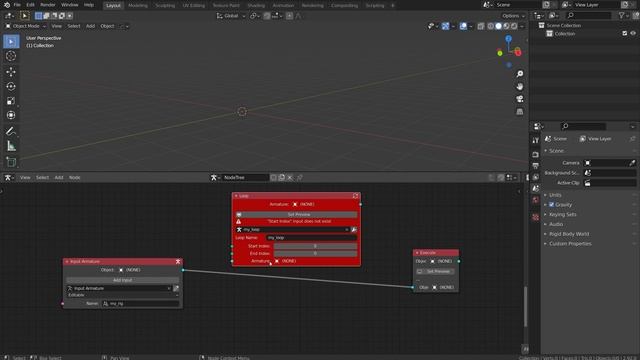Select the Annotate tool
The height and width of the screenshot is (360, 640).
(11, 131)
